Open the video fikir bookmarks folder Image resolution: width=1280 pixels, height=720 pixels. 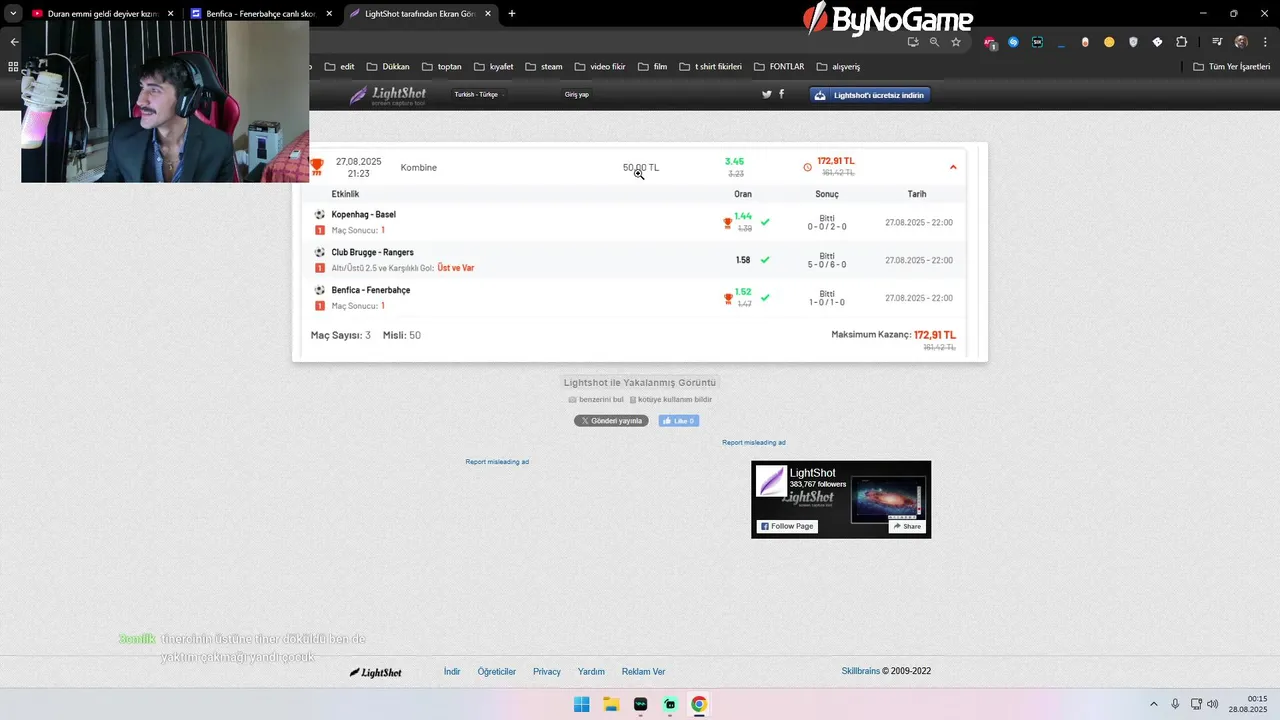[x=600, y=66]
